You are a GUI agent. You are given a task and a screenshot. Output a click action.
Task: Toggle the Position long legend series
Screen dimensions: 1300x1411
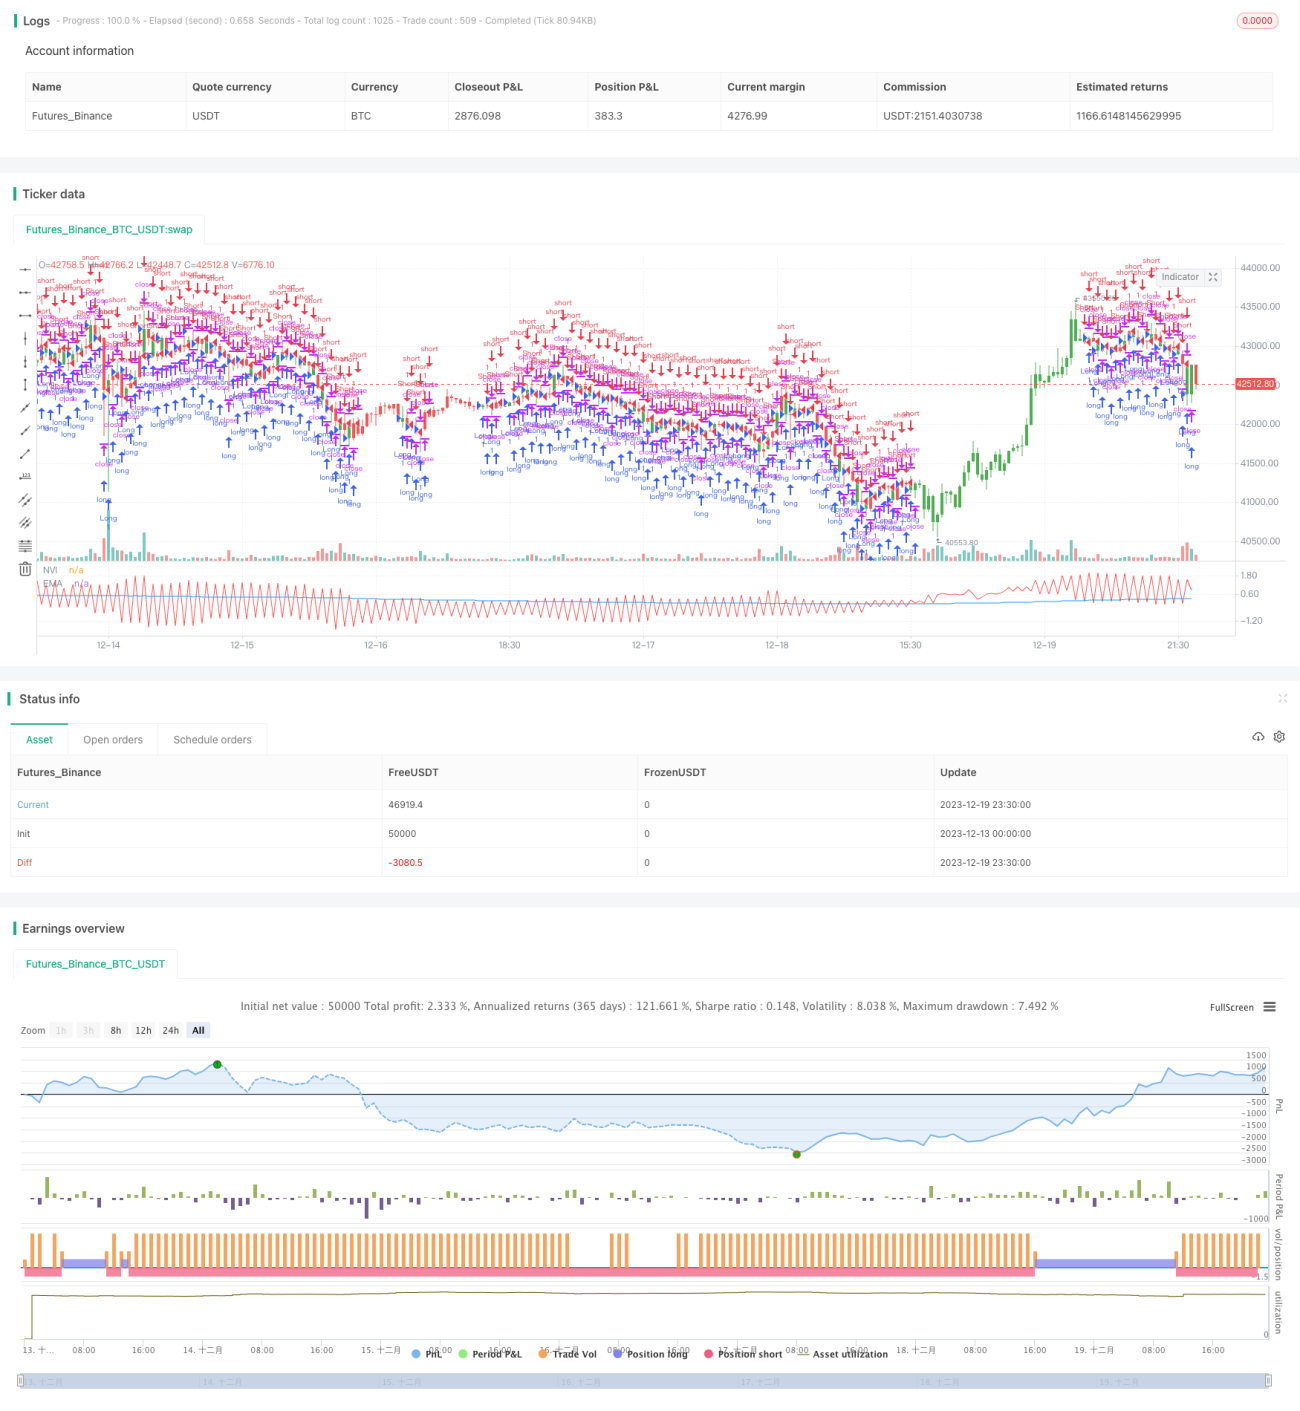tap(650, 1354)
